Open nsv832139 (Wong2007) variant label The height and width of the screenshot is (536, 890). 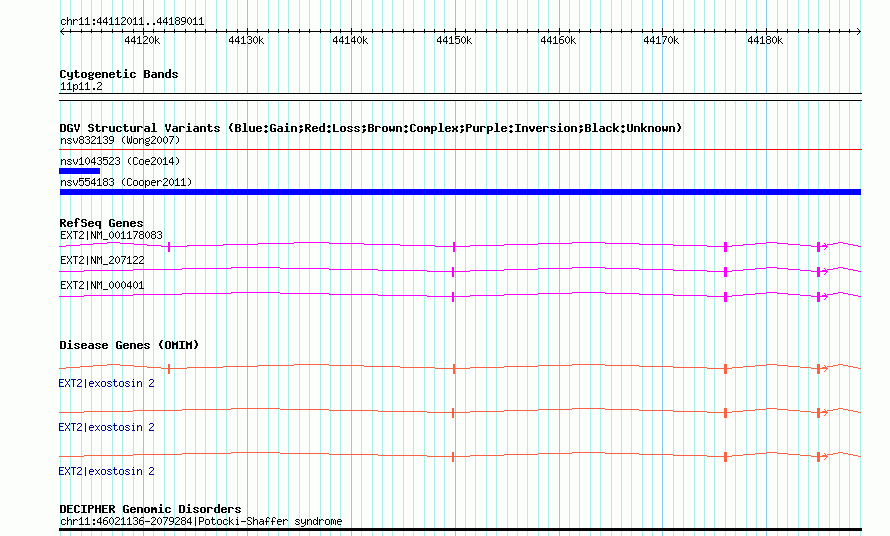click(120, 140)
